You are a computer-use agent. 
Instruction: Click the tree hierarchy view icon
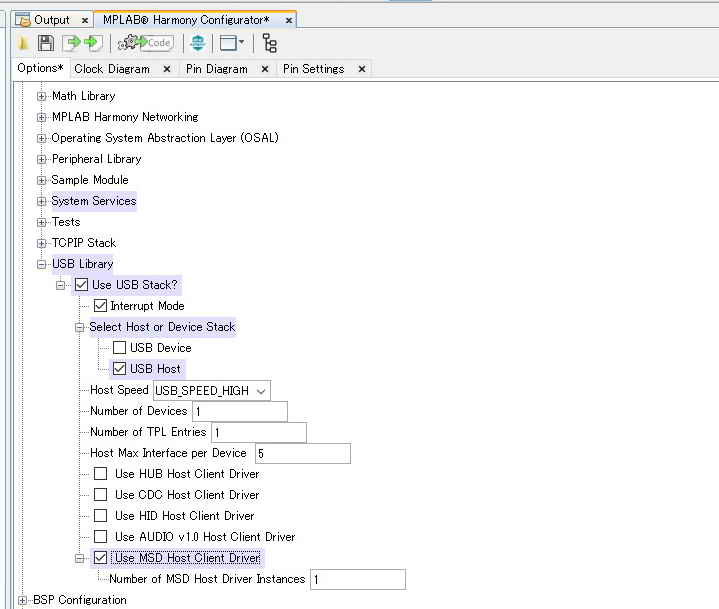click(270, 43)
